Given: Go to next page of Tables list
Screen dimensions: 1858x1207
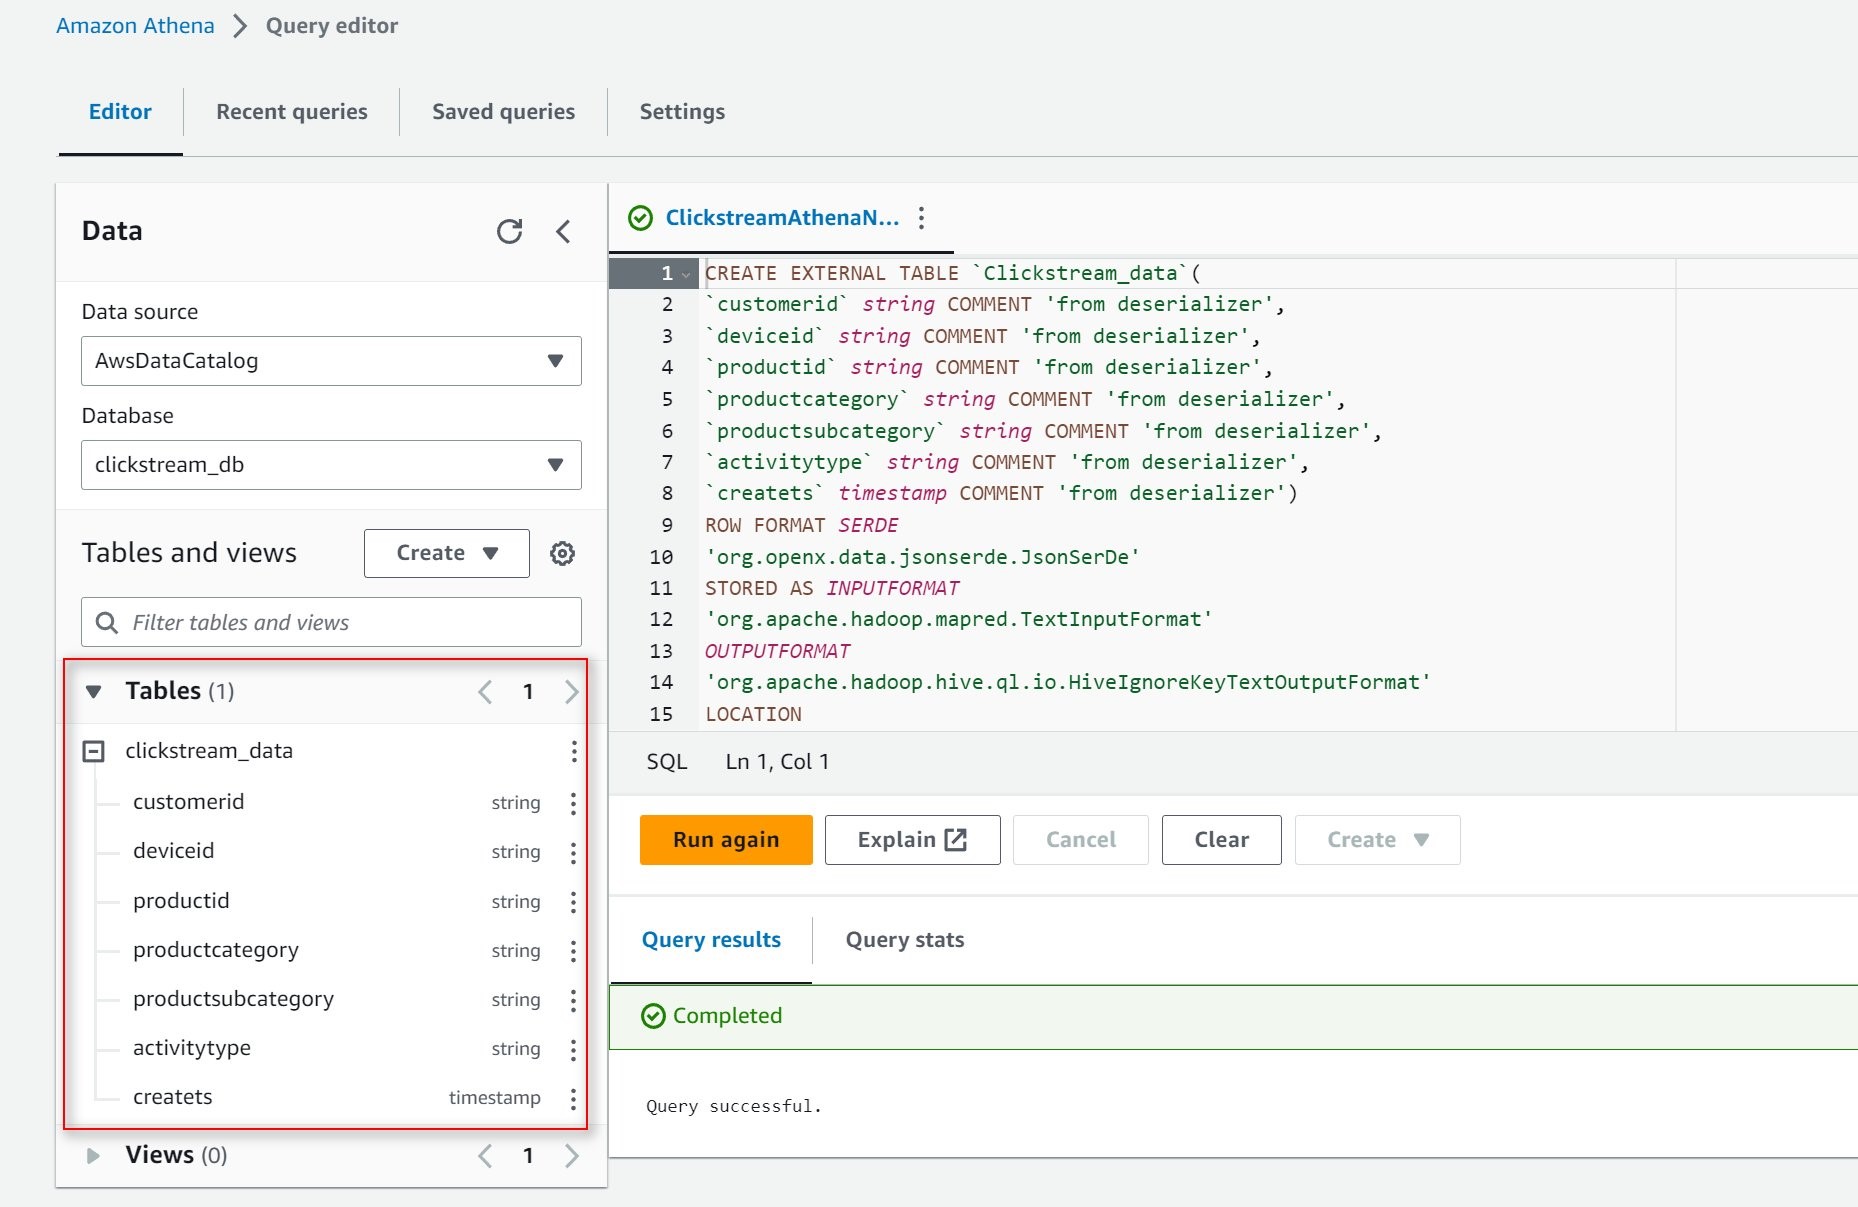Looking at the screenshot, I should [571, 690].
